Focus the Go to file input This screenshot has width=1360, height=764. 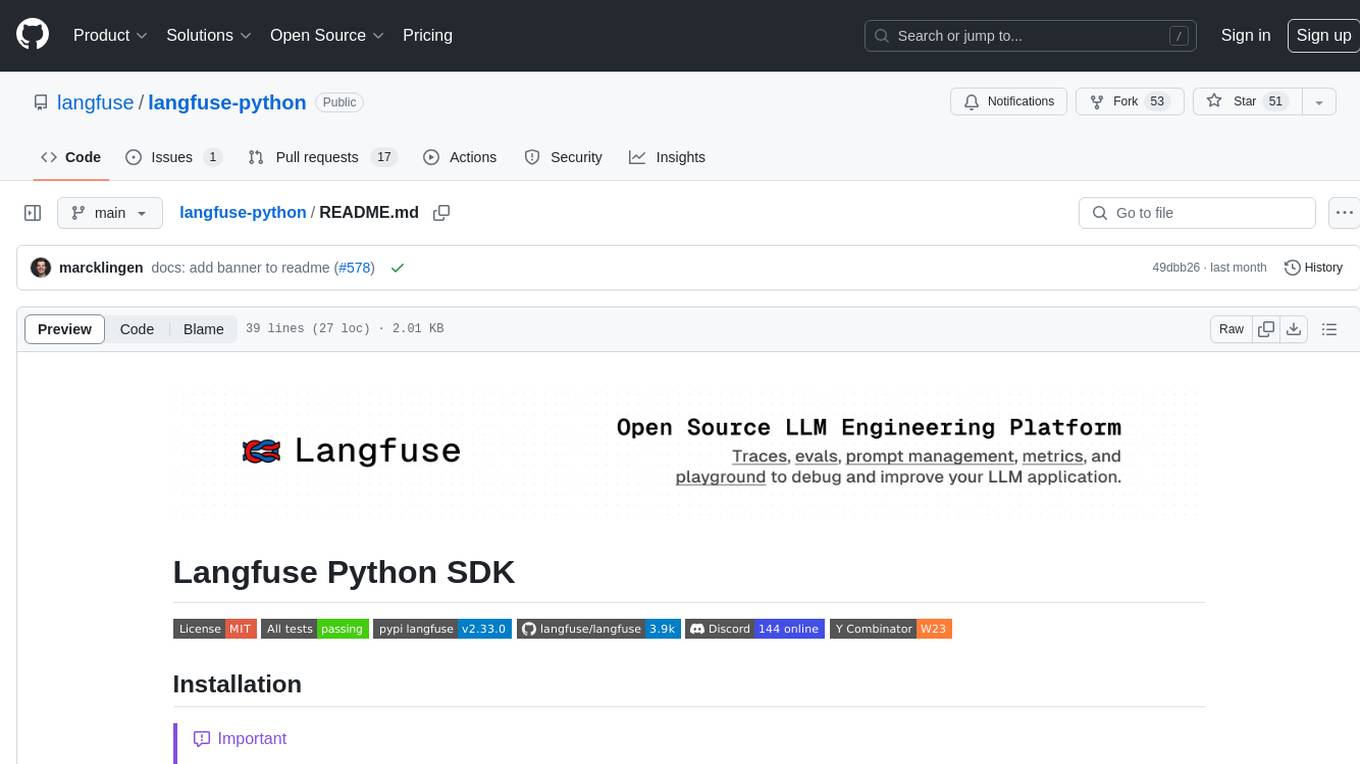coord(1197,213)
